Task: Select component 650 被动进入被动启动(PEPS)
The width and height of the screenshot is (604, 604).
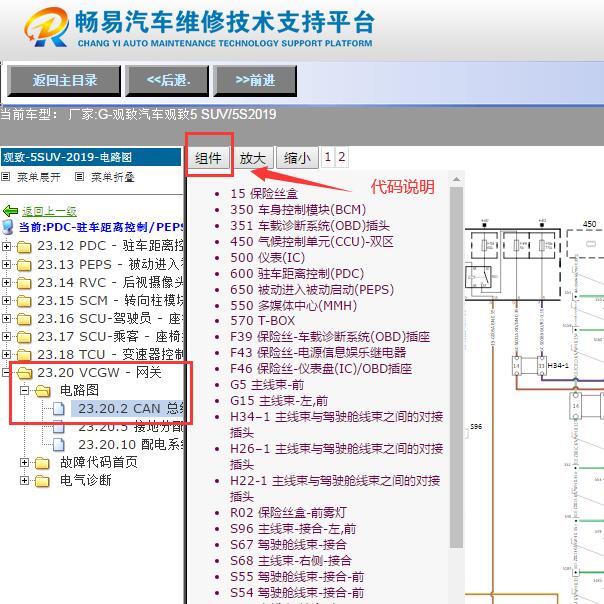Action: point(312,290)
